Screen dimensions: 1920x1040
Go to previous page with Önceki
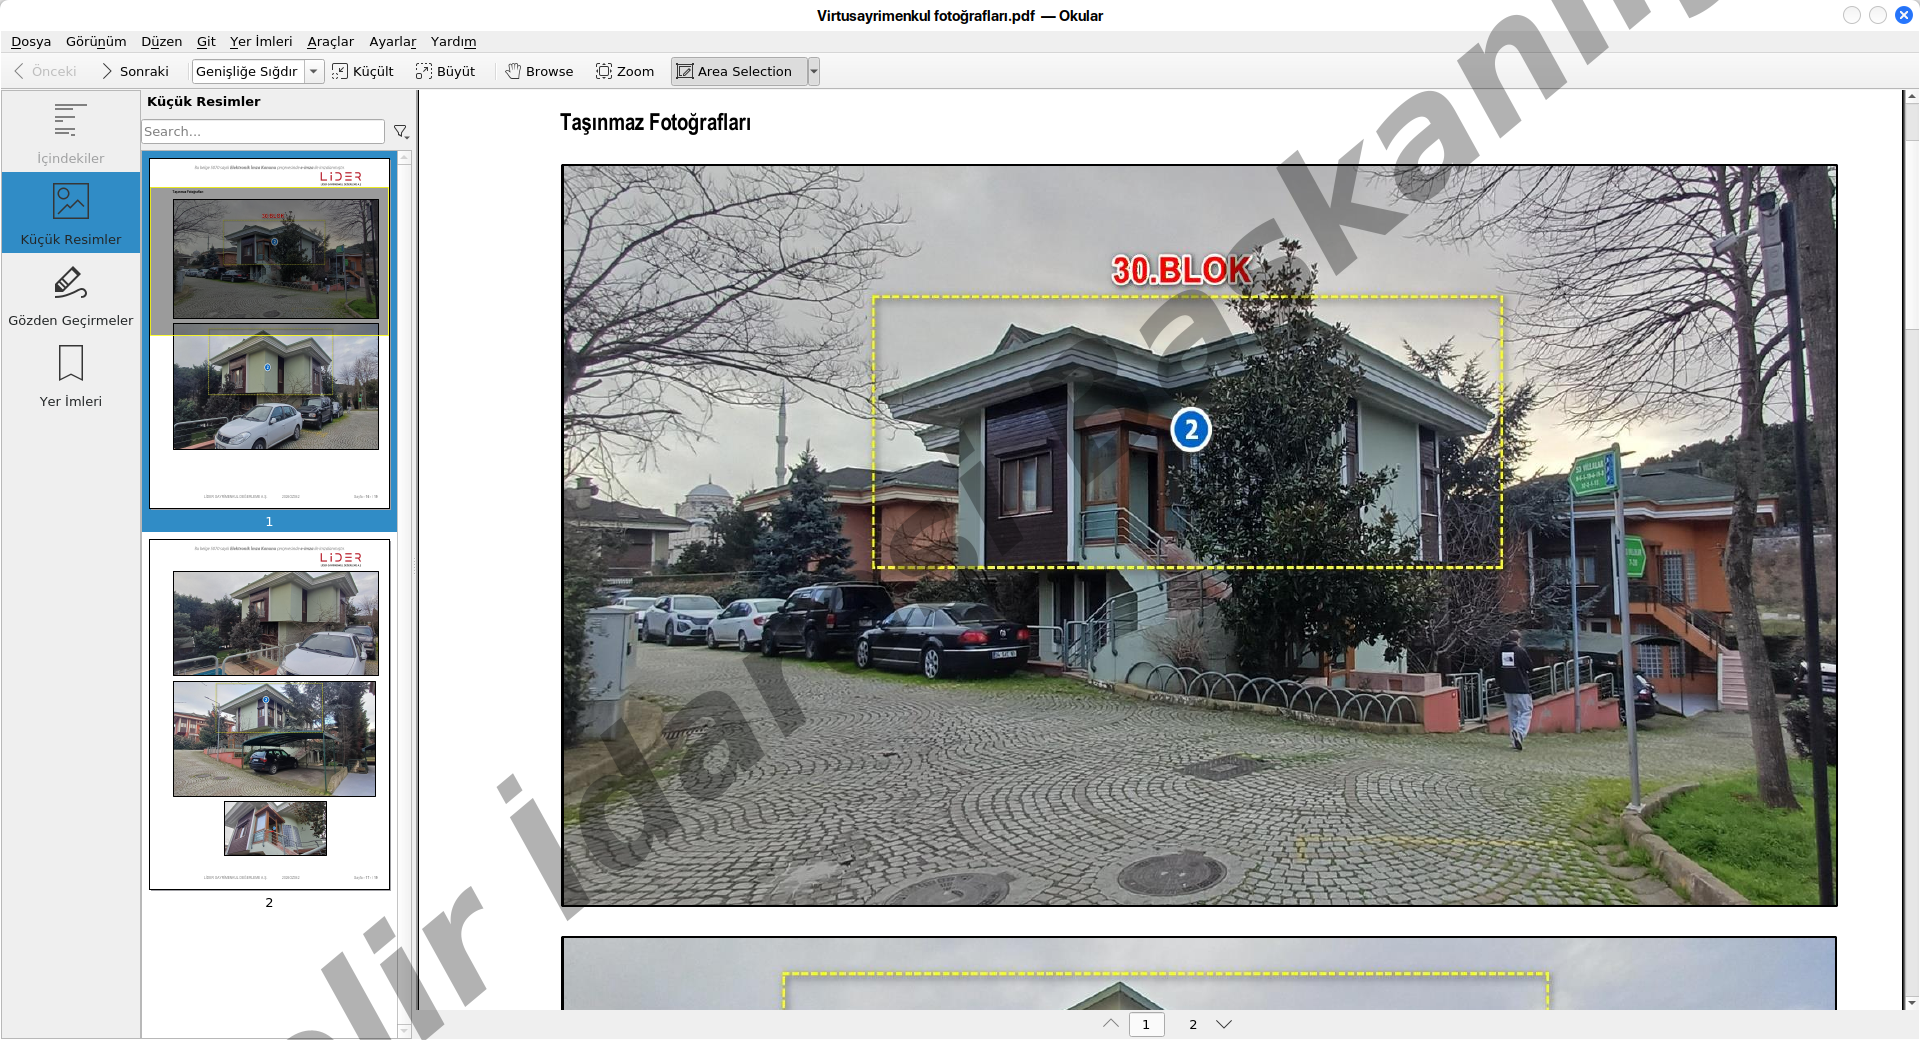point(45,71)
